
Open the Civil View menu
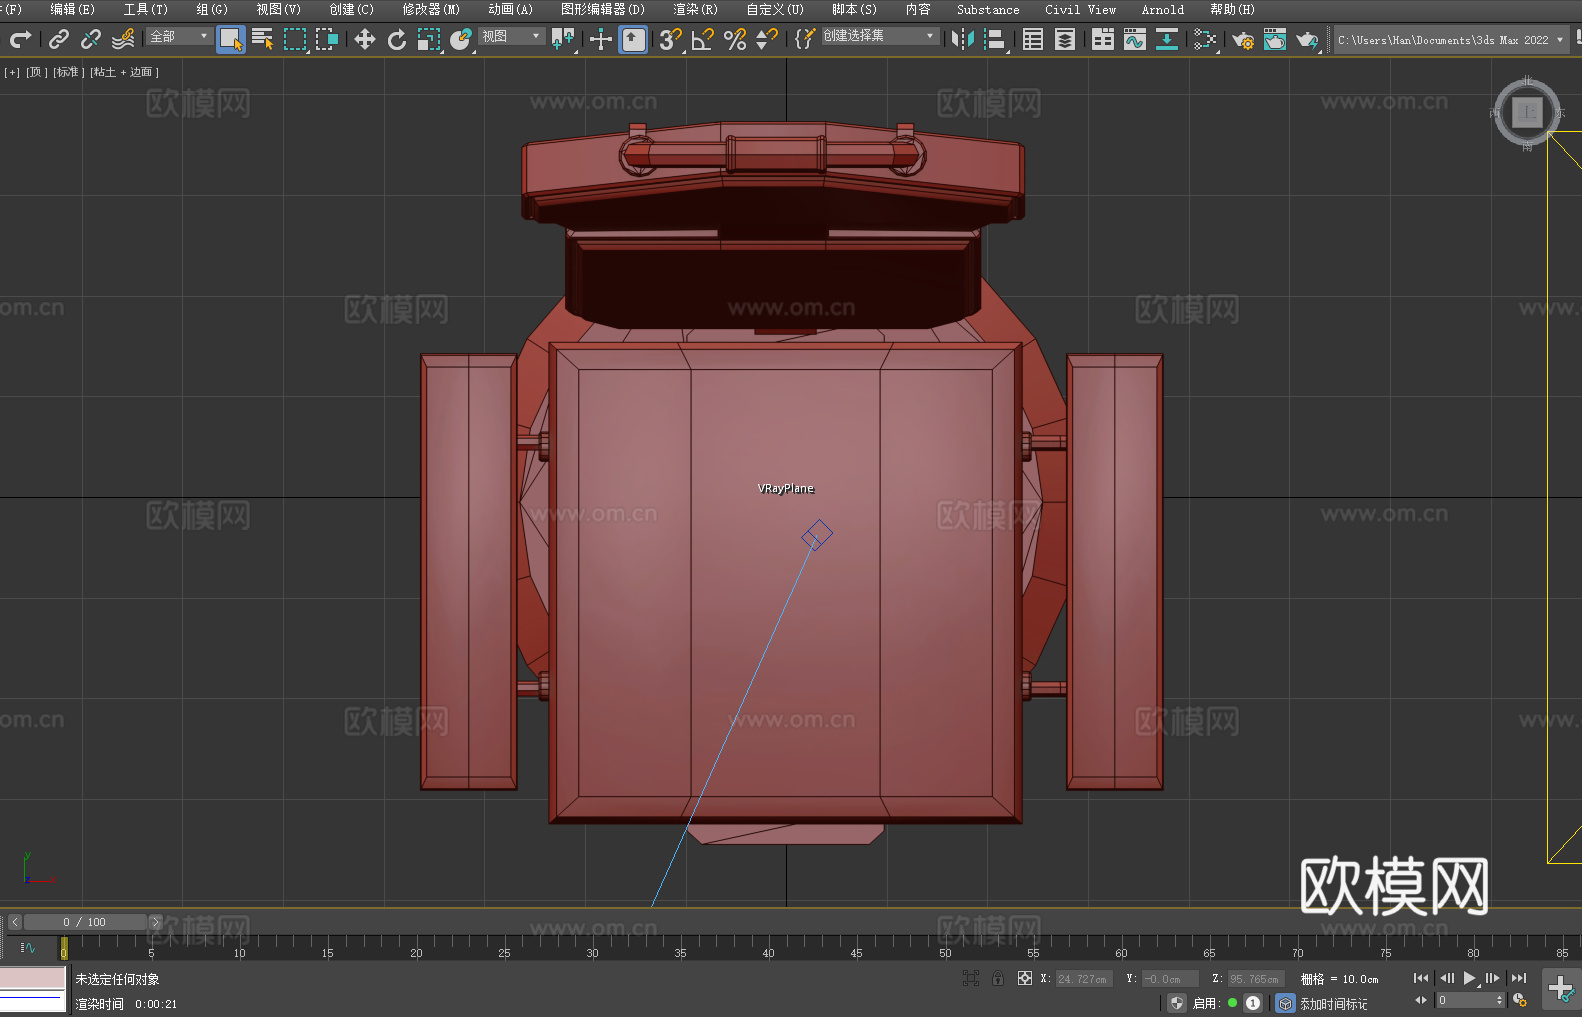click(x=1080, y=9)
